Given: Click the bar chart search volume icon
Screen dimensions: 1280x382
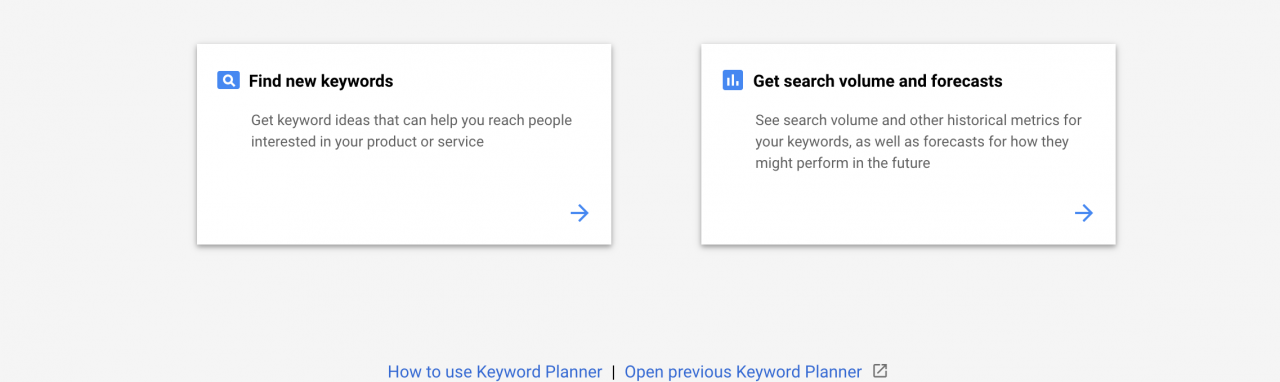Looking at the screenshot, I should (732, 81).
